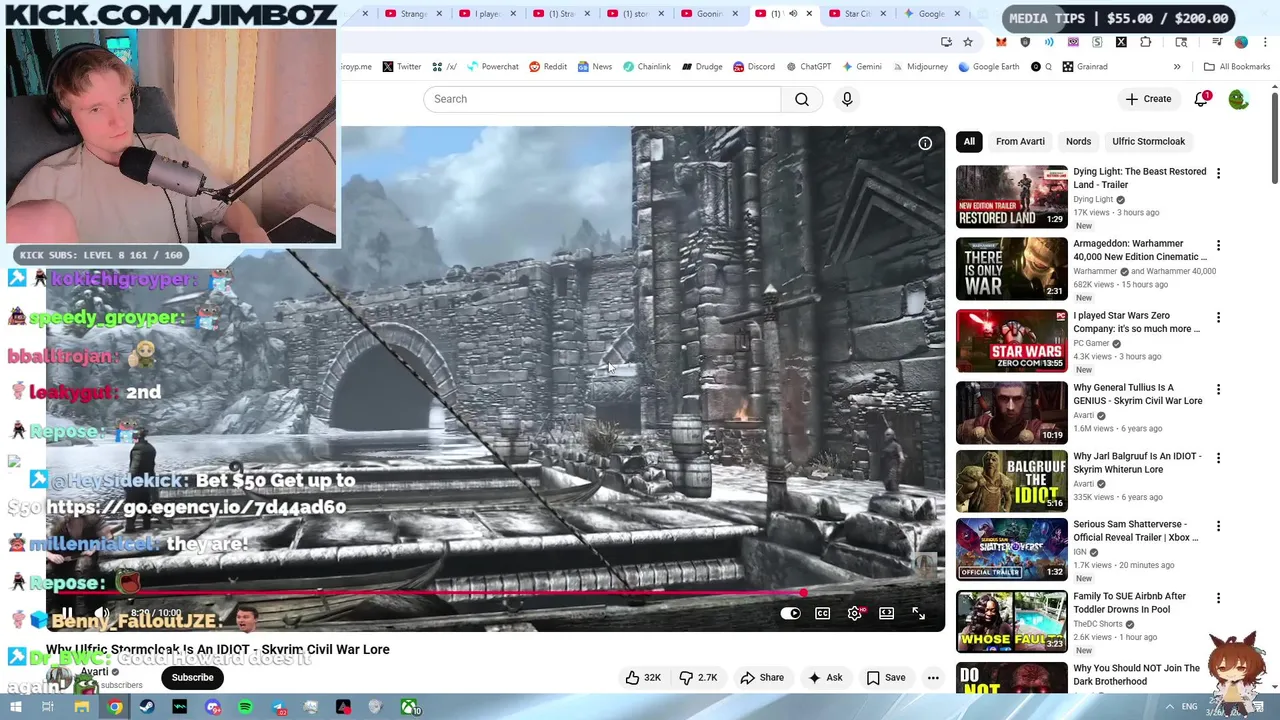Open the ChatGPT bookmark
Viewport: 1280px width, 720px height.
(x=808, y=67)
